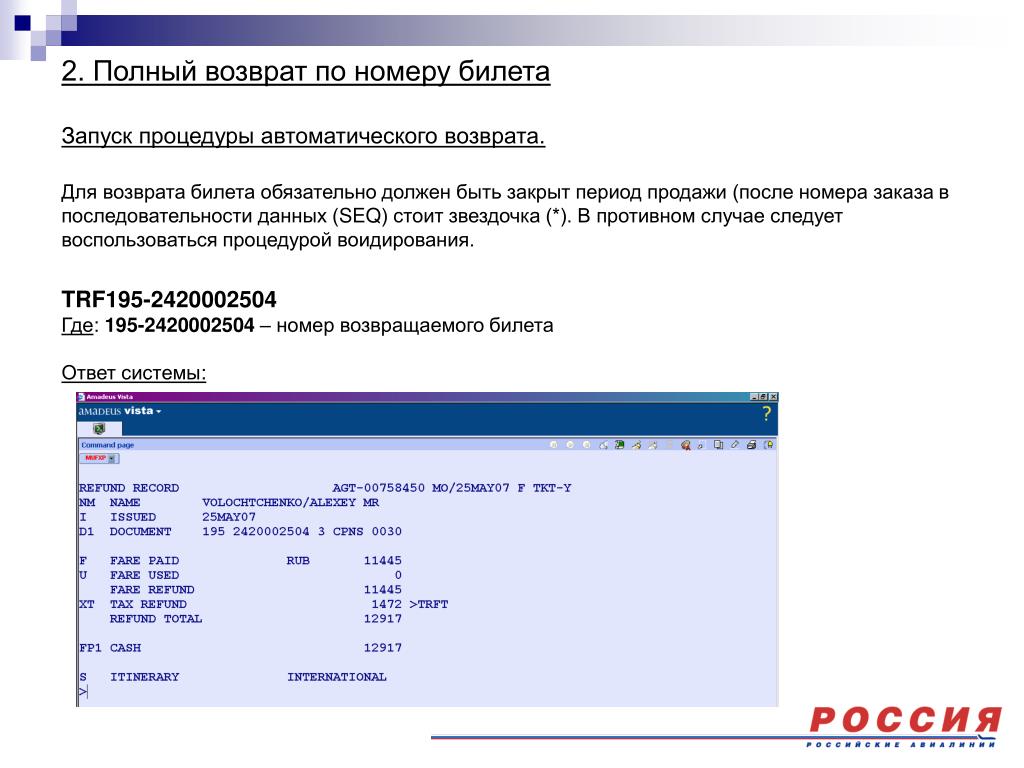Click the FARE USED value 0
1024x768 pixels.
pos(398,575)
